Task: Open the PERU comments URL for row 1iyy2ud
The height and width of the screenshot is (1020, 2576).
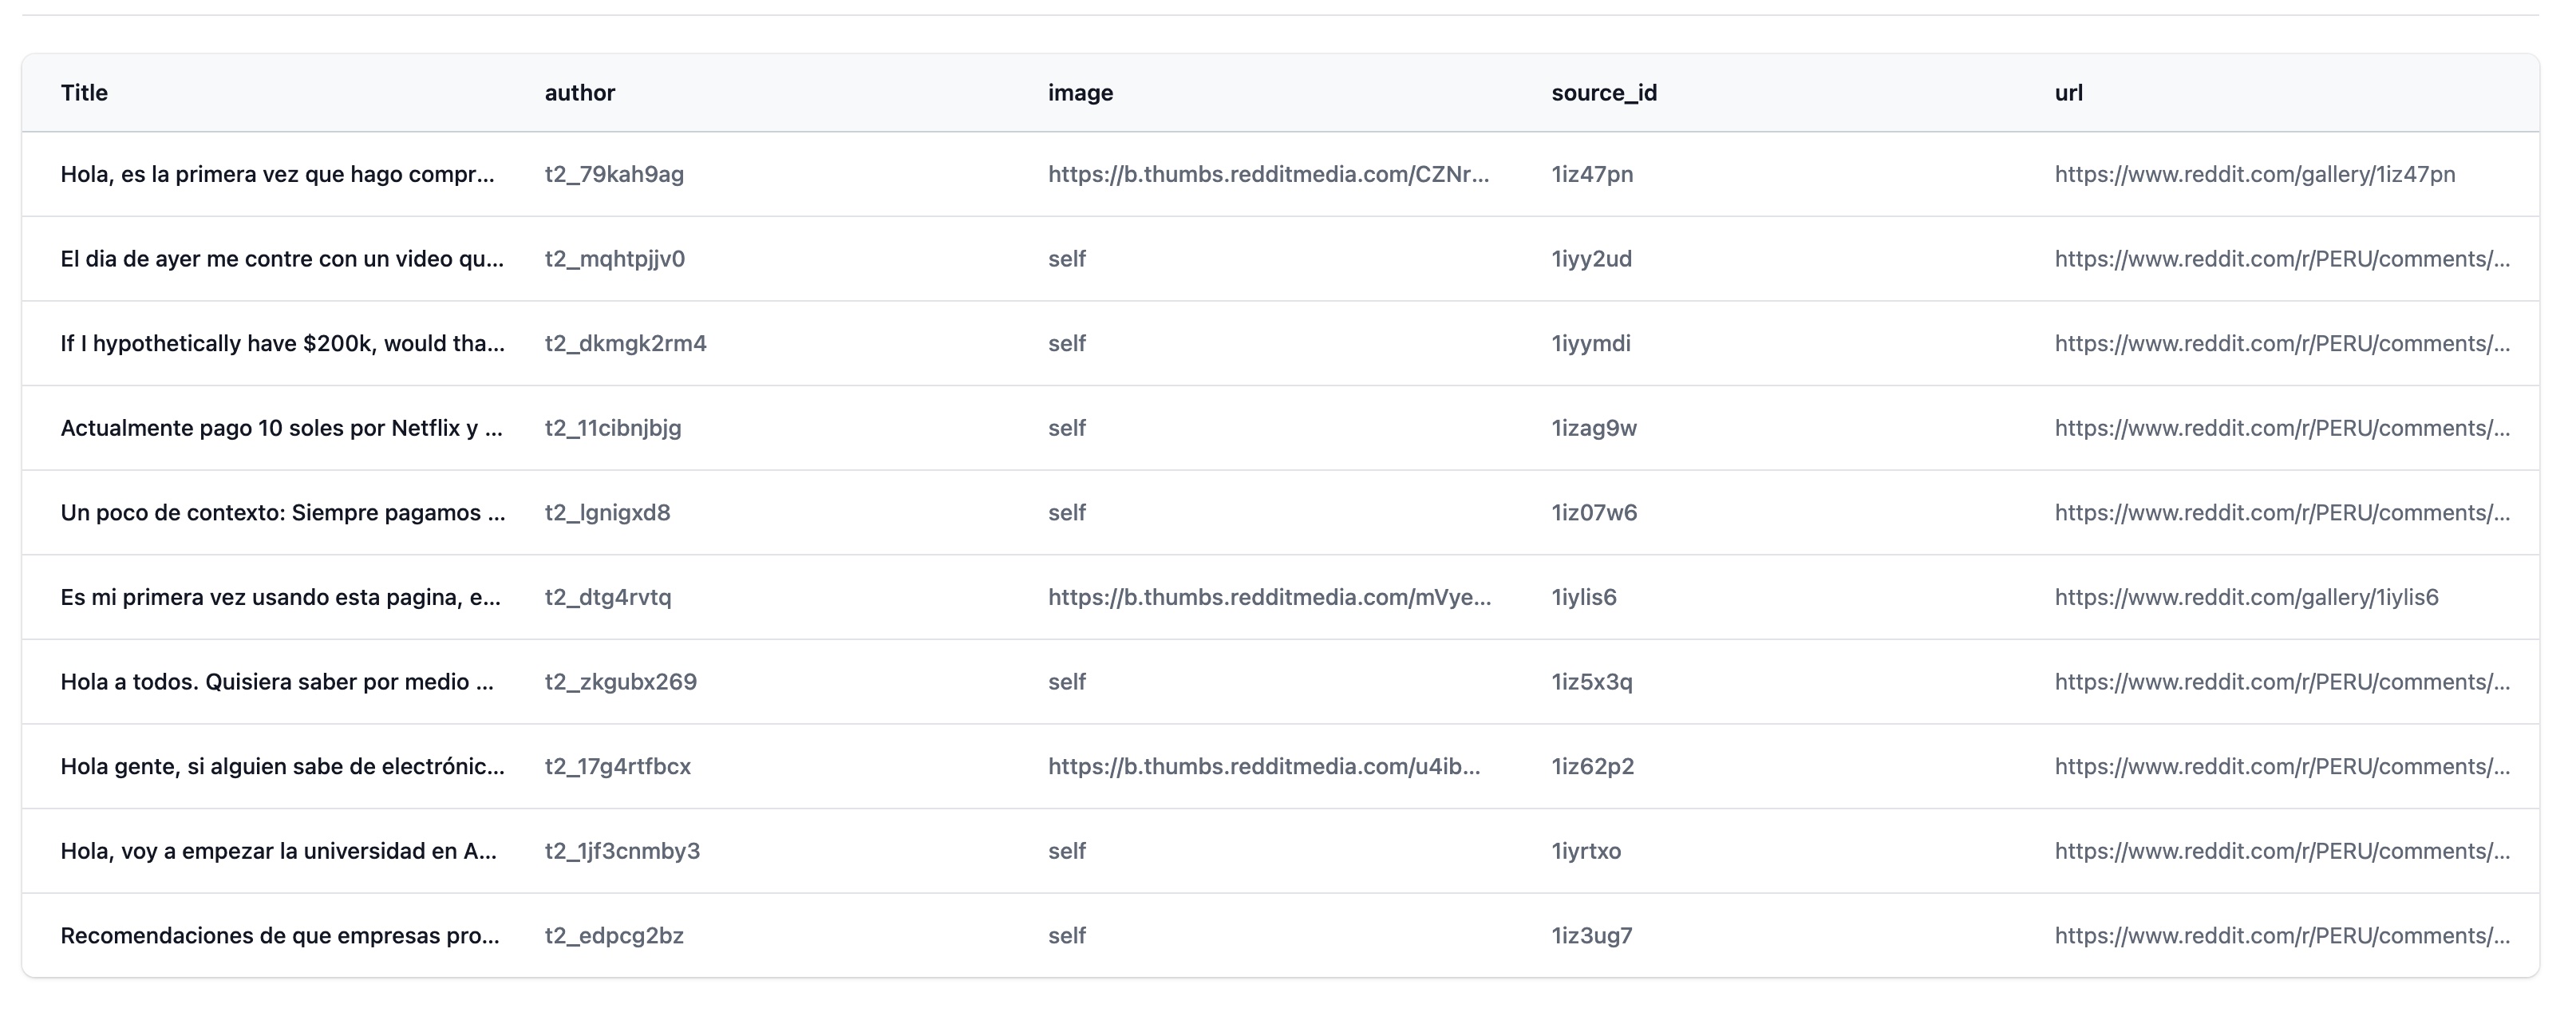Action: [2281, 259]
